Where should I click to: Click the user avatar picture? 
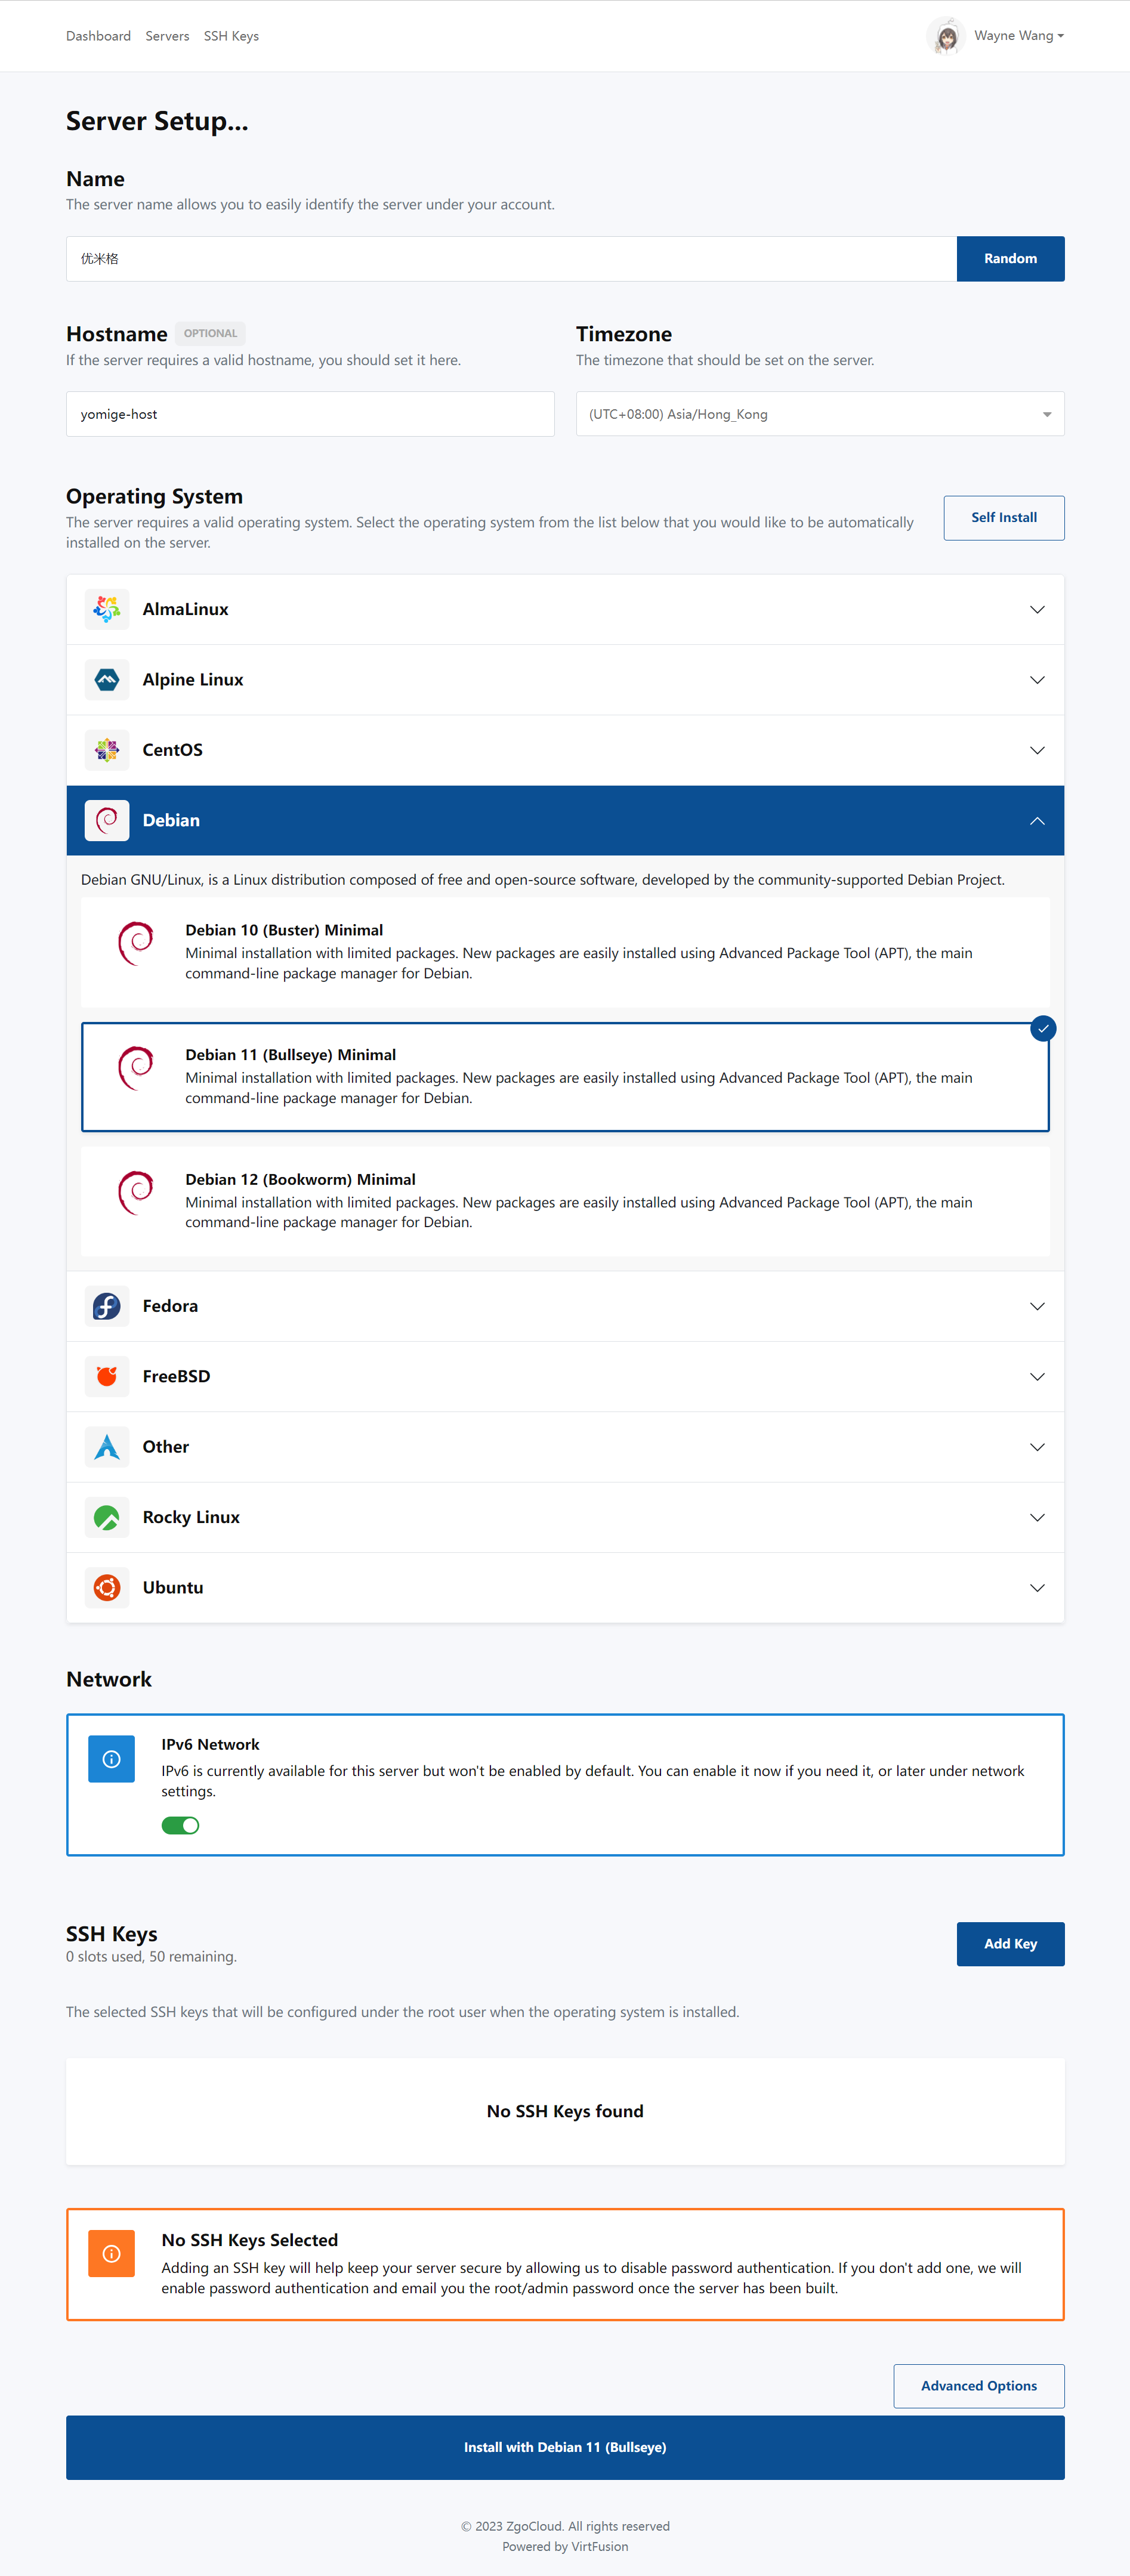pyautogui.click(x=945, y=36)
